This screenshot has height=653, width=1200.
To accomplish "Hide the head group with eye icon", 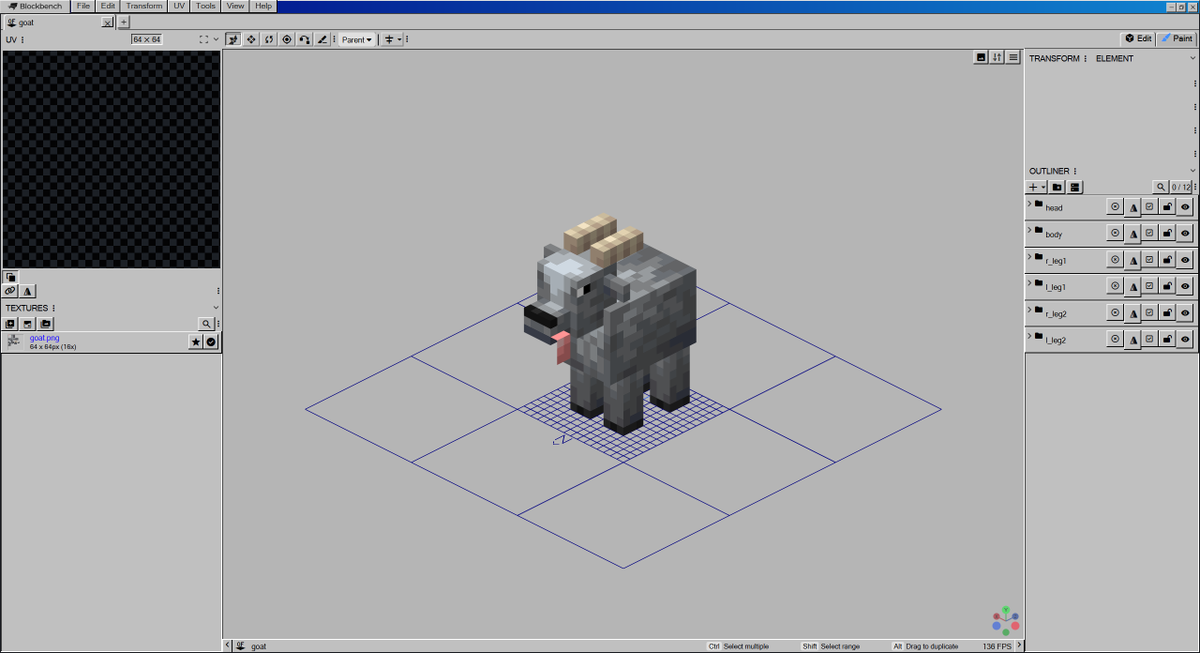I will click(1185, 207).
